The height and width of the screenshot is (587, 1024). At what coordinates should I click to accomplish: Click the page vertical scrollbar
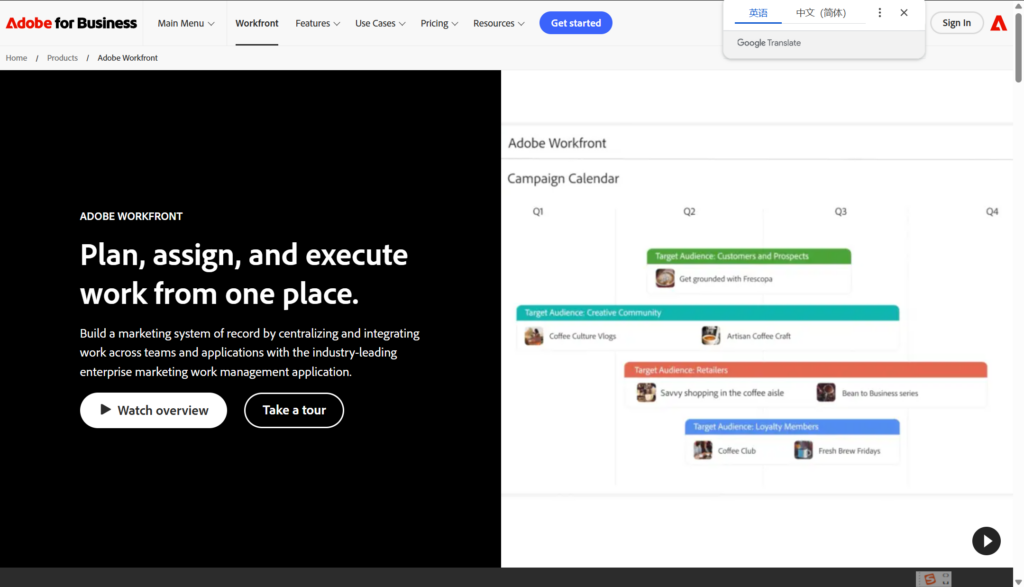click(x=1018, y=300)
